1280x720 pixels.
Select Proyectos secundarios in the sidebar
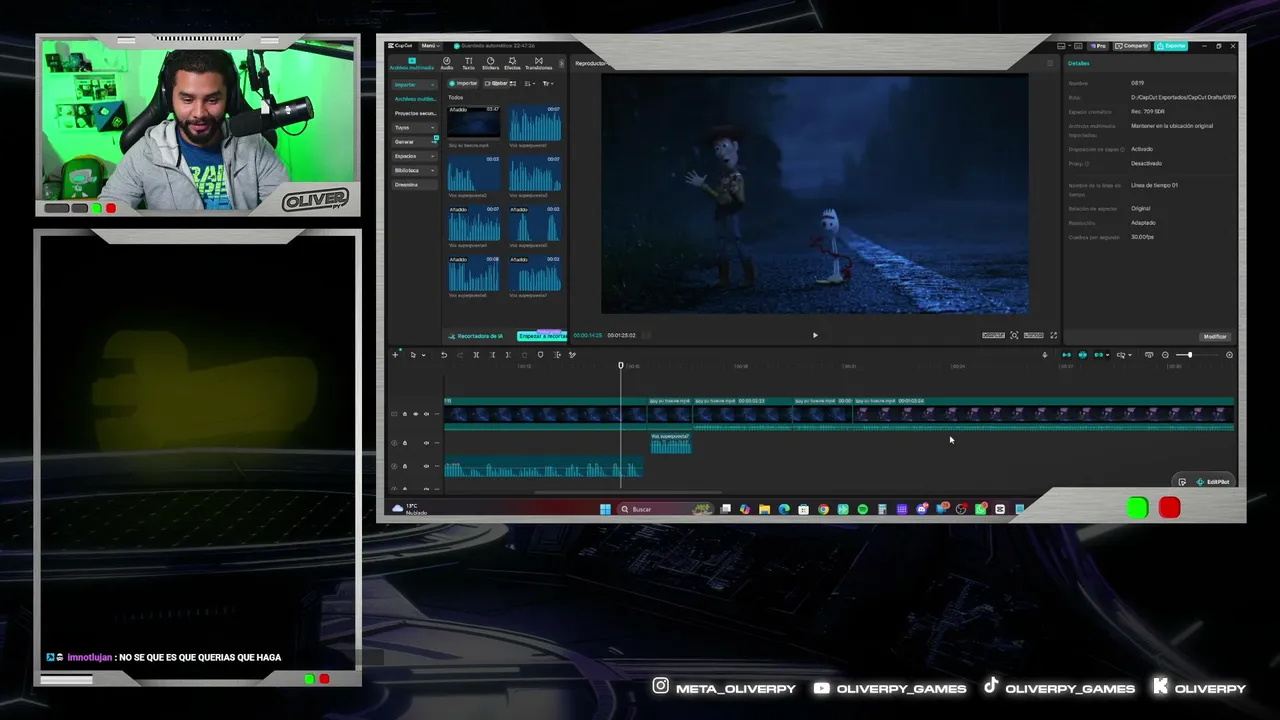tap(415, 113)
